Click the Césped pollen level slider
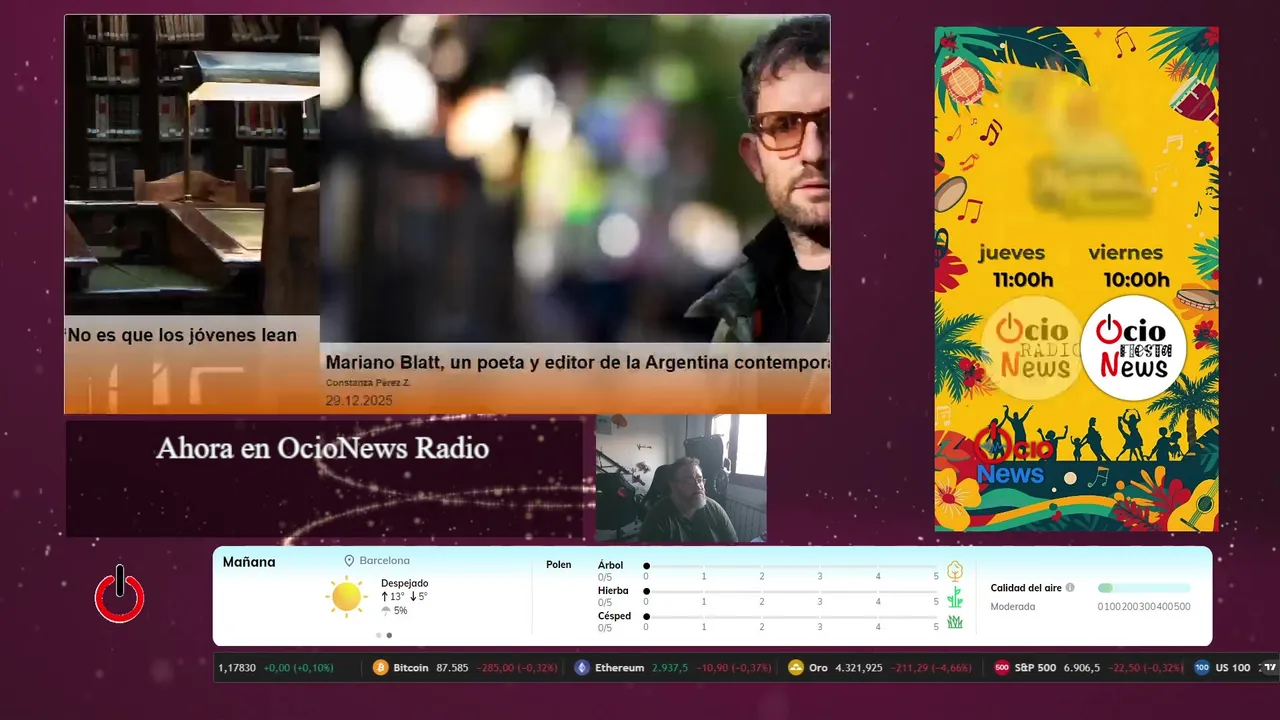The image size is (1280, 720). coord(792,617)
